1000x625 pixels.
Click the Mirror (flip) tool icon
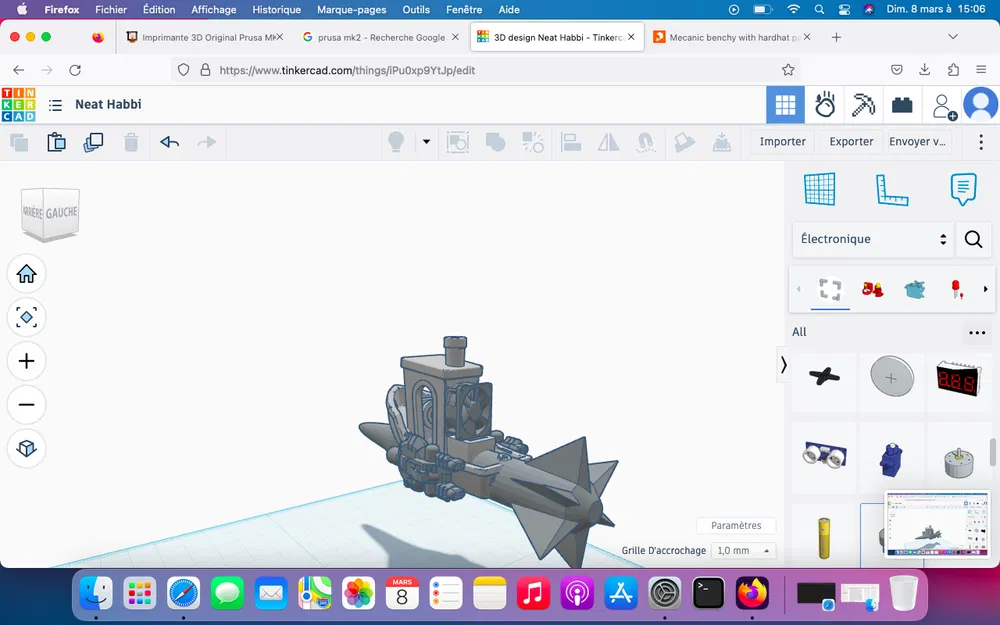coord(609,142)
